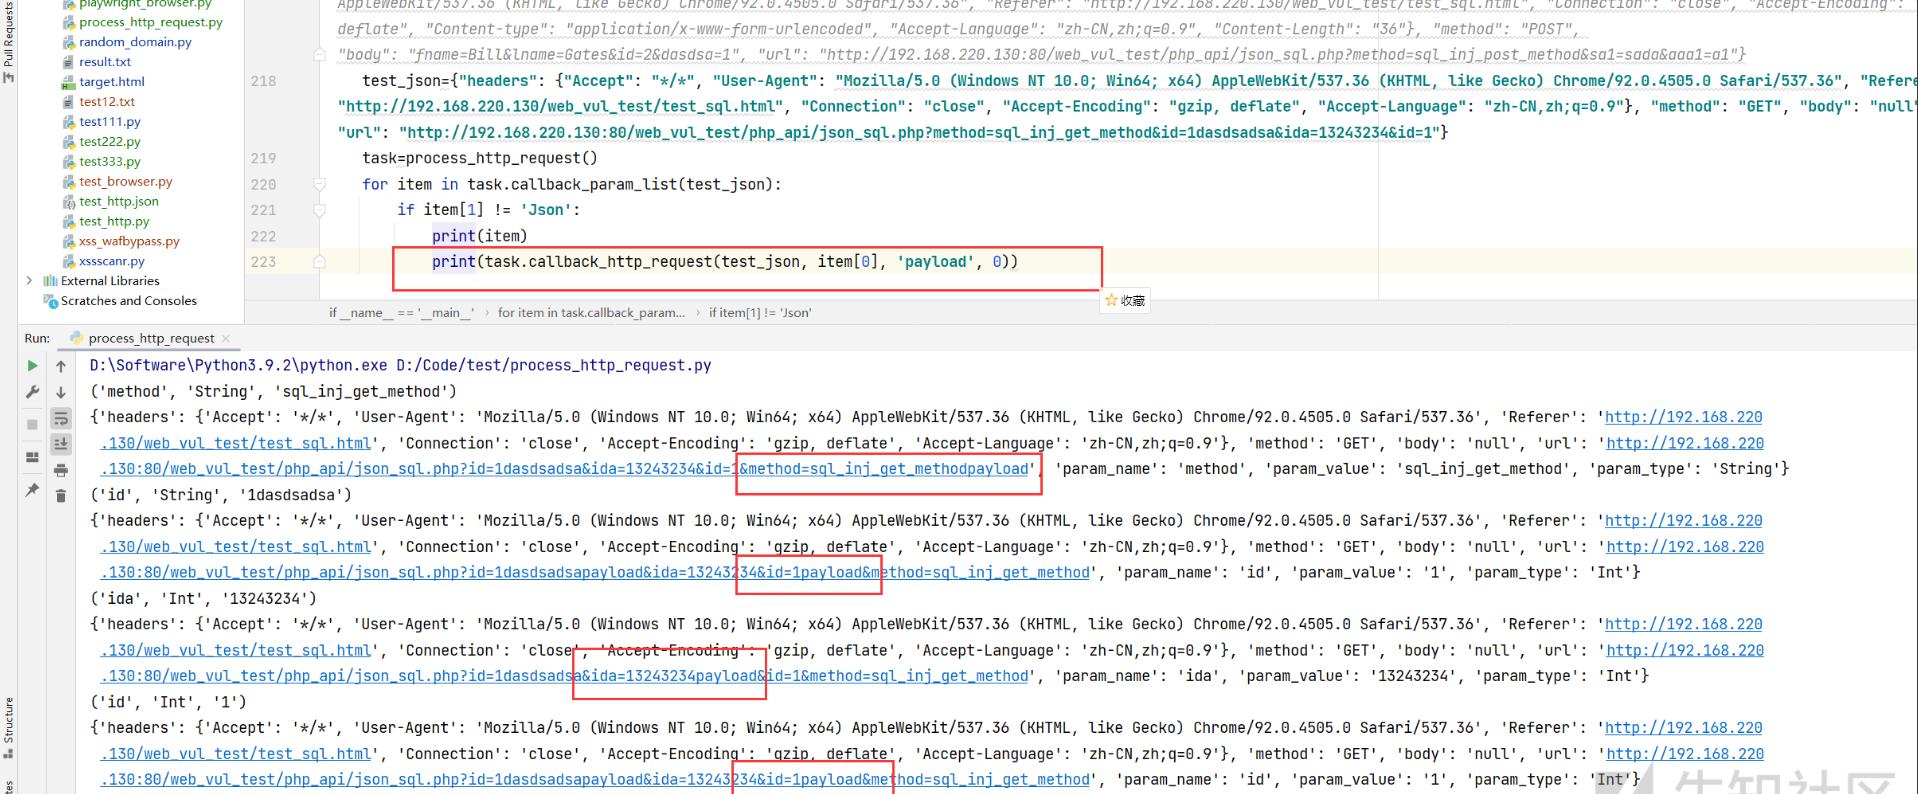1918x794 pixels.
Task: Click line number 223 in the gutter
Action: [264, 262]
